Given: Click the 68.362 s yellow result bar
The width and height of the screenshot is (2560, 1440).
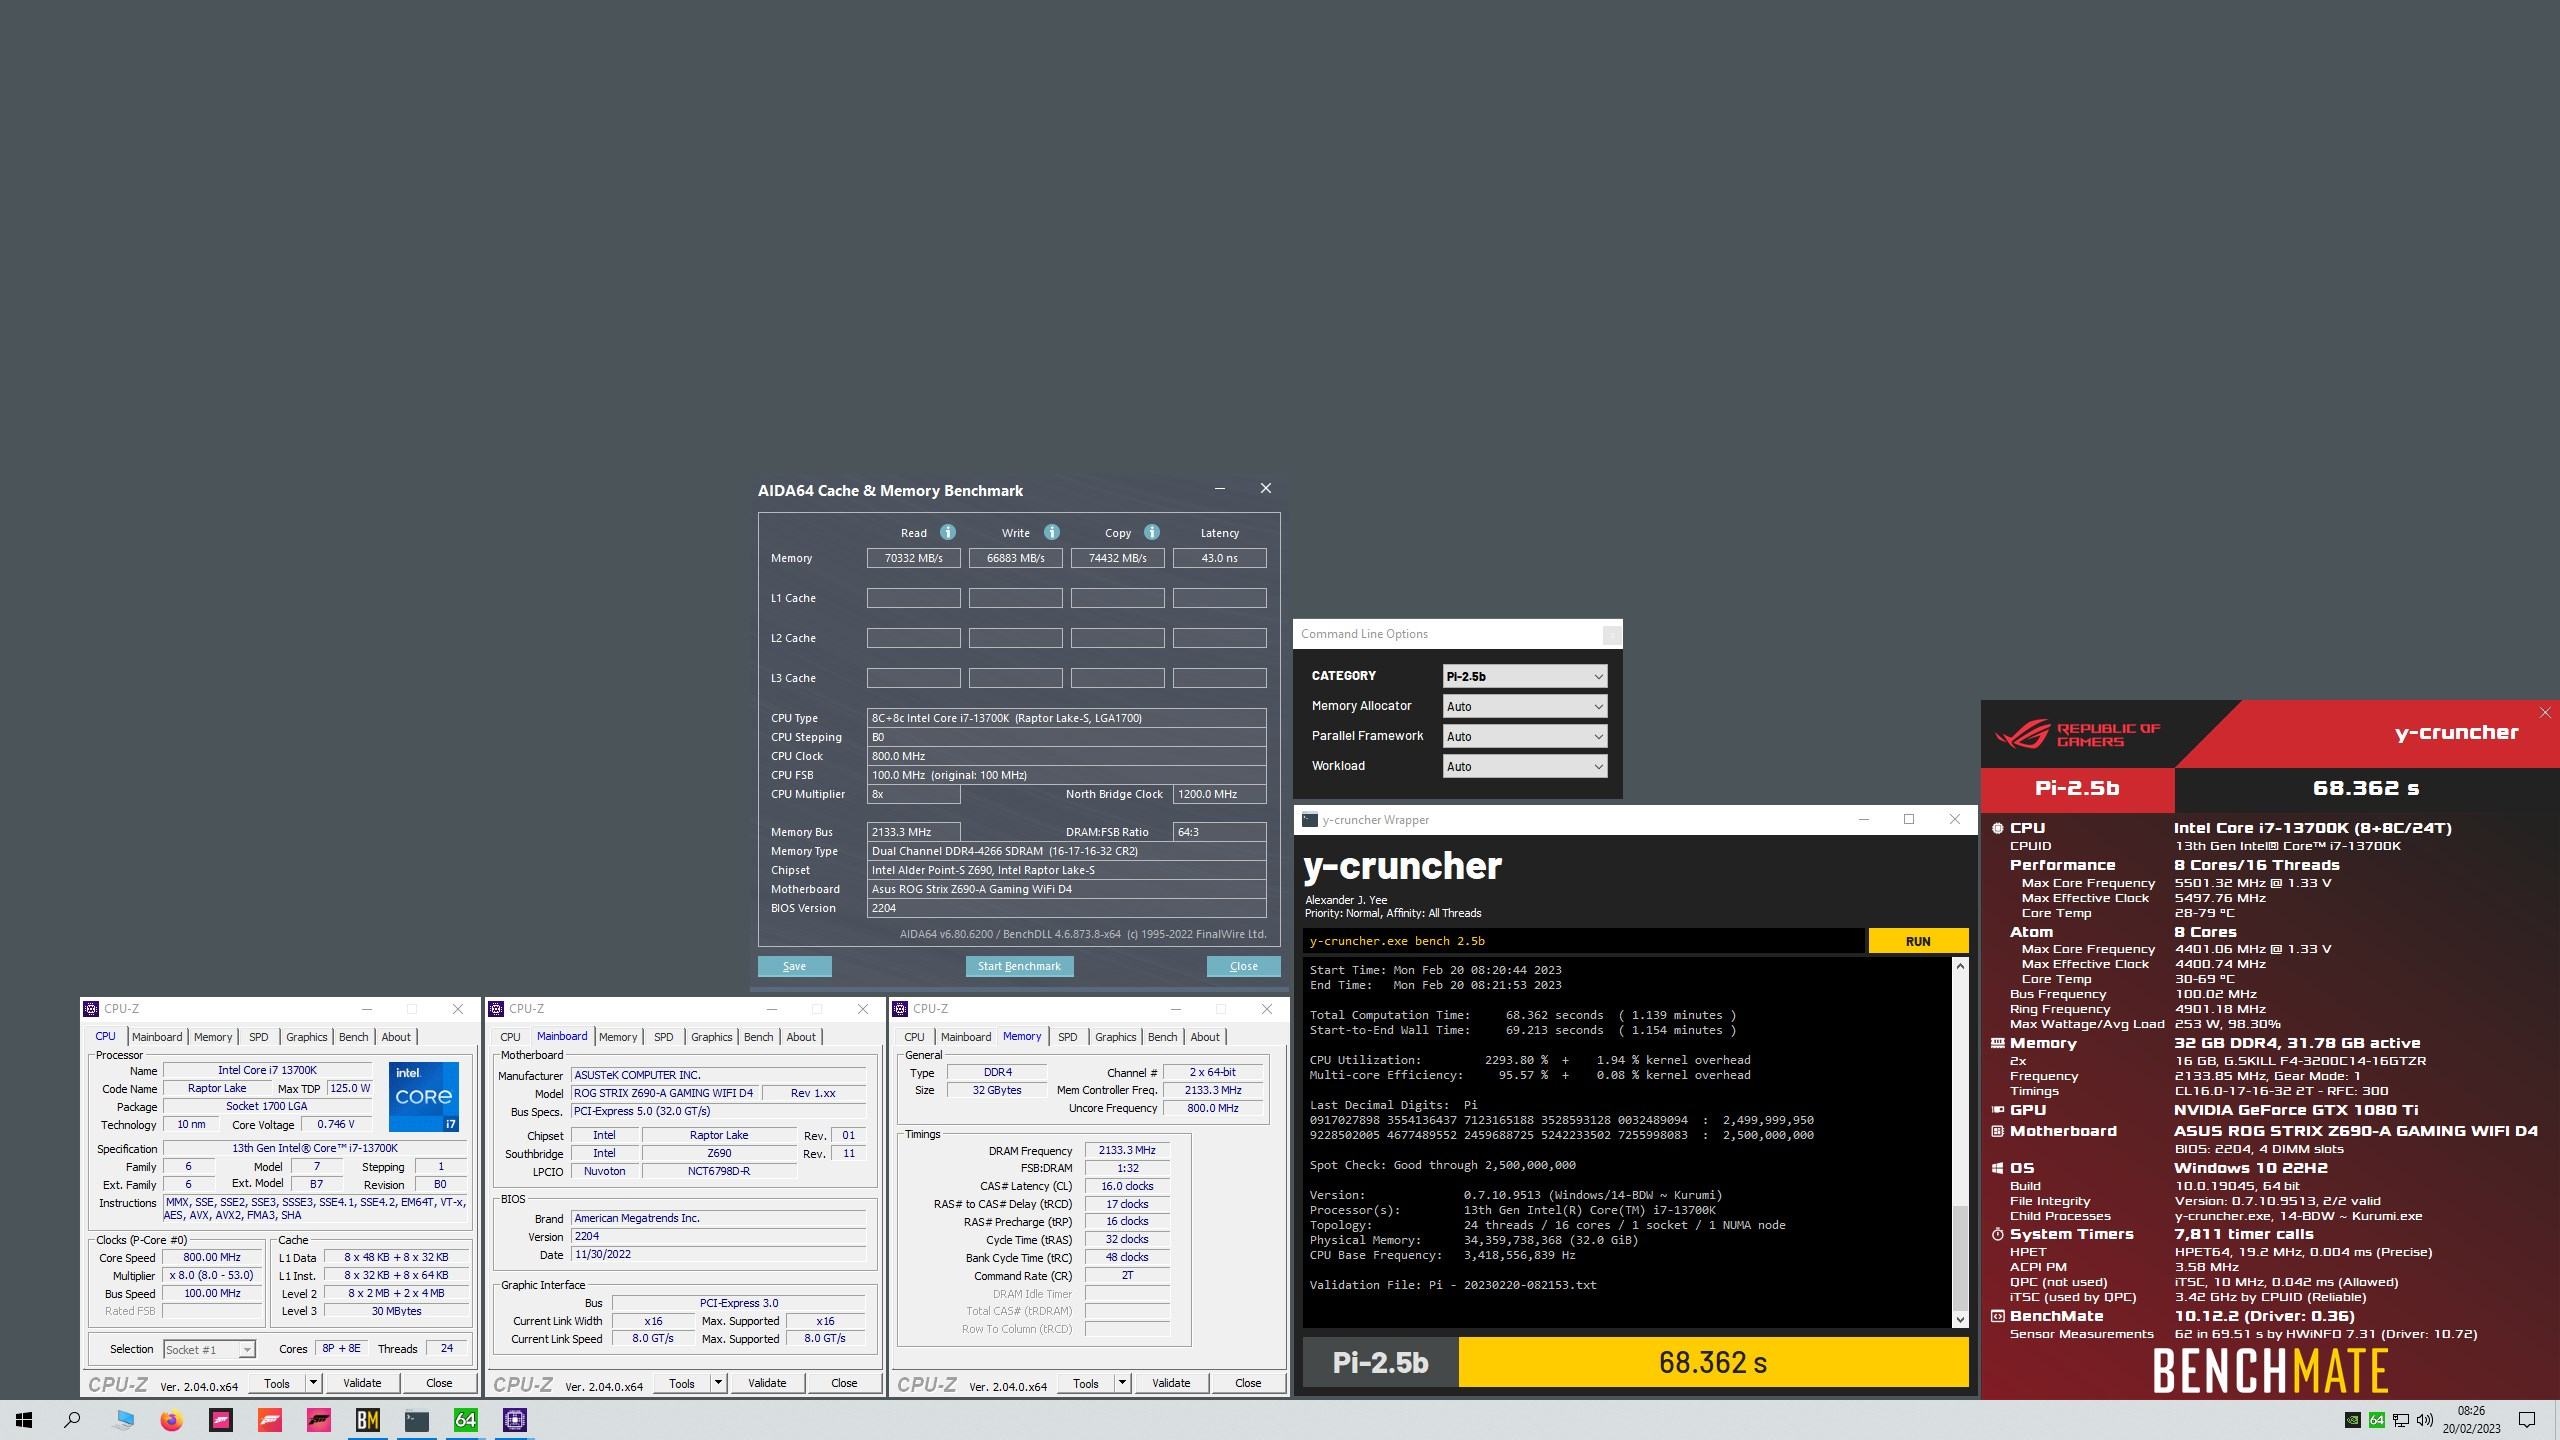Looking at the screenshot, I should 1713,1362.
